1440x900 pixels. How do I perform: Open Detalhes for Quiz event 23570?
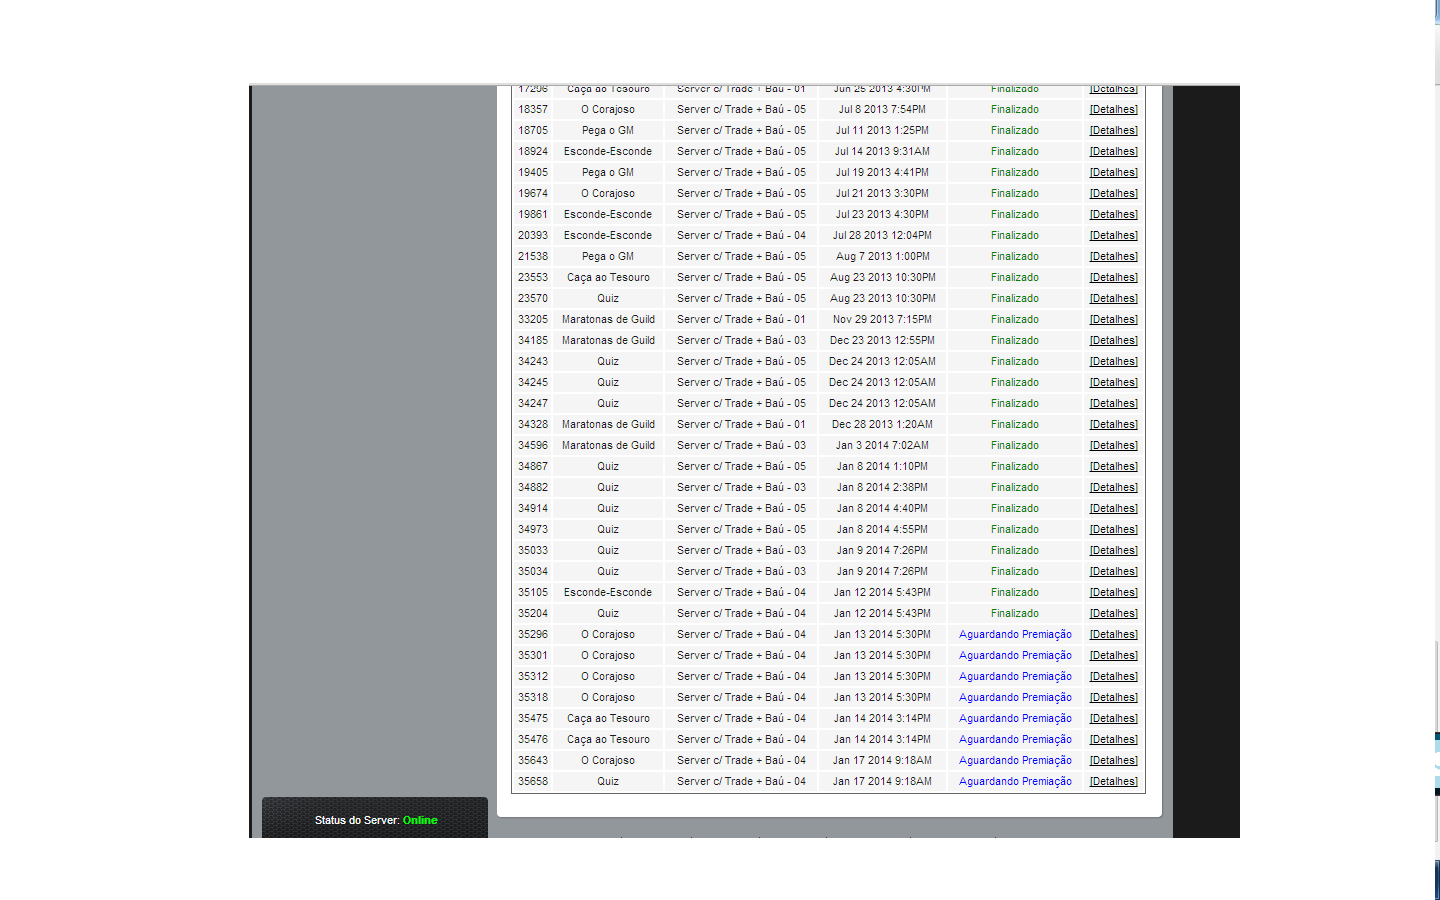[1113, 299]
